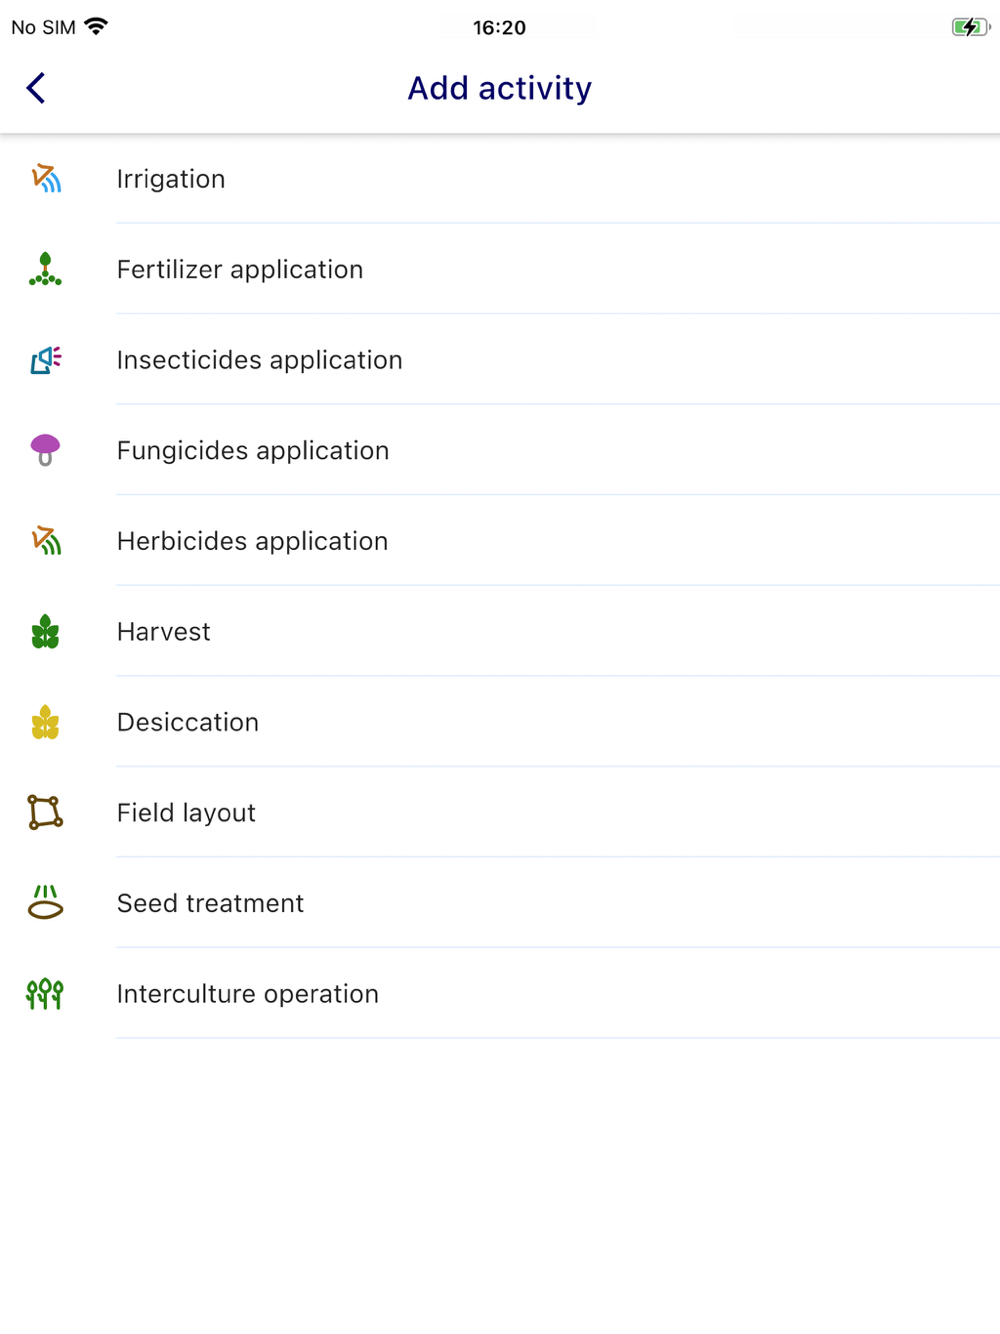Image resolution: width=1000 pixels, height=1334 pixels.
Task: Add a Harvest activity
Action: click(164, 632)
